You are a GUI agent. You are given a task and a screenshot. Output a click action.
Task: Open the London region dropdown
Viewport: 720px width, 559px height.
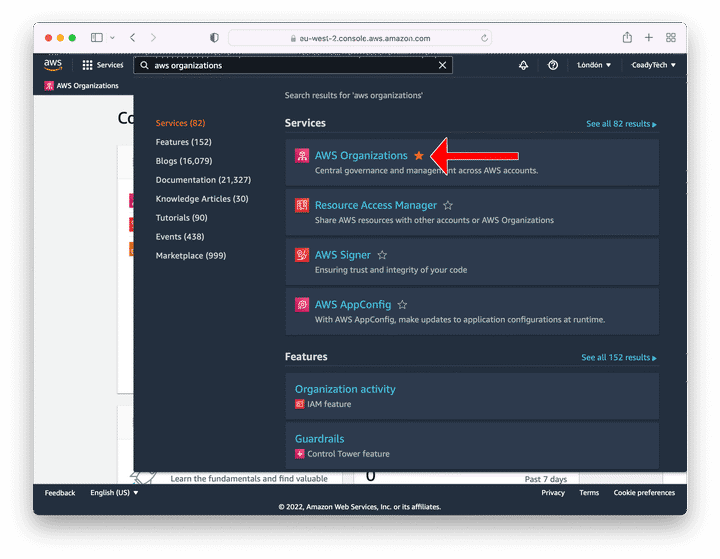(x=594, y=65)
